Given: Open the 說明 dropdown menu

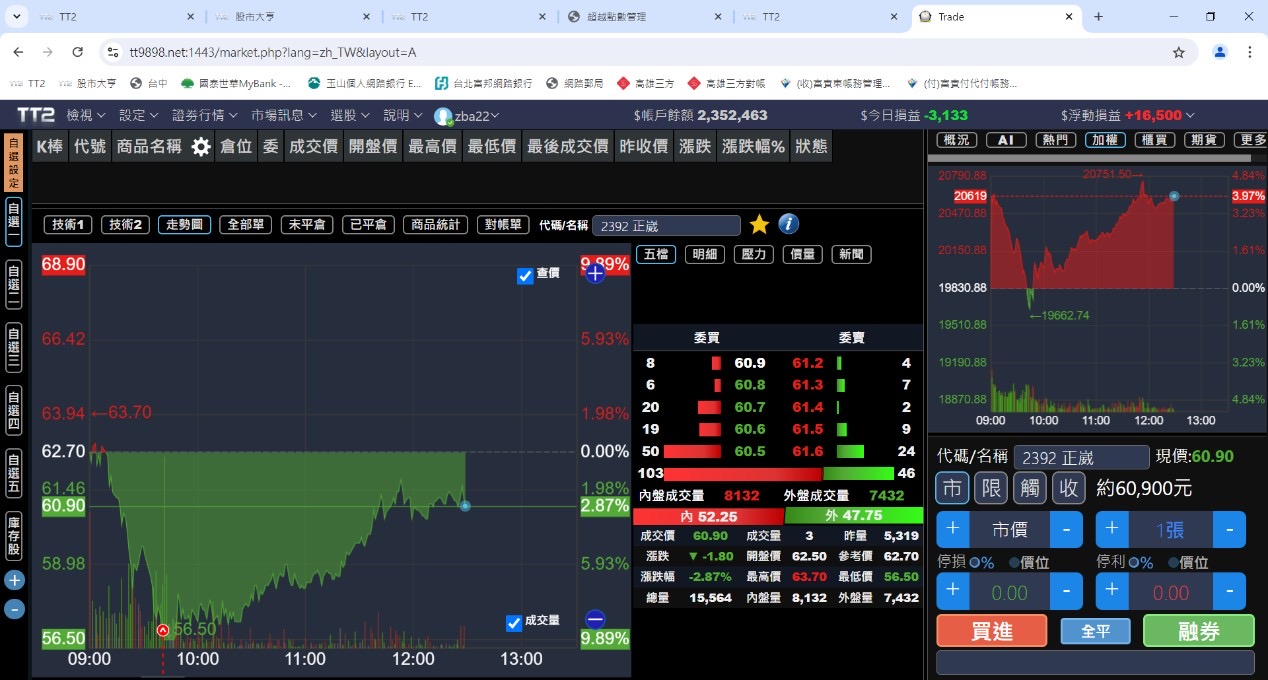Looking at the screenshot, I should coord(403,115).
